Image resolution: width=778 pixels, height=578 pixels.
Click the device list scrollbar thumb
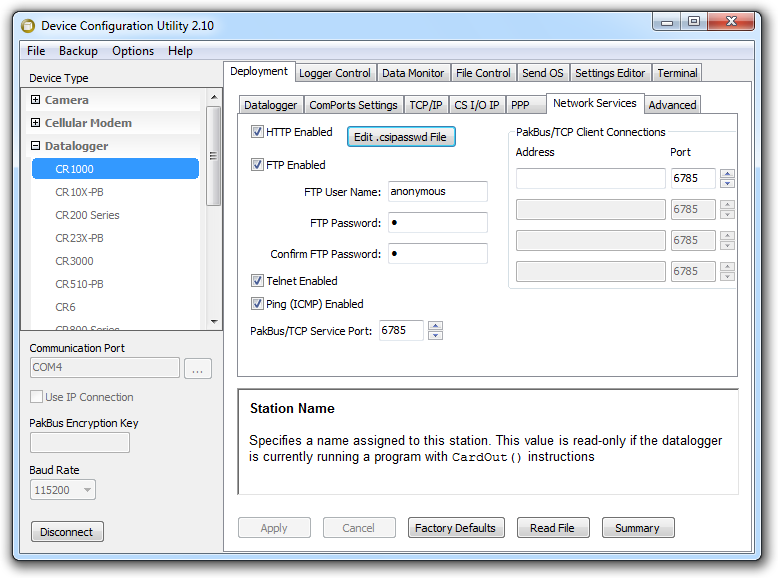click(x=214, y=156)
